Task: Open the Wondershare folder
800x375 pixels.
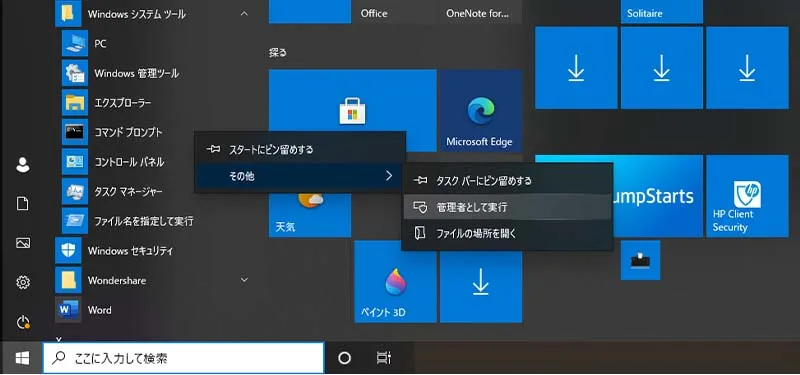Action: (x=153, y=280)
